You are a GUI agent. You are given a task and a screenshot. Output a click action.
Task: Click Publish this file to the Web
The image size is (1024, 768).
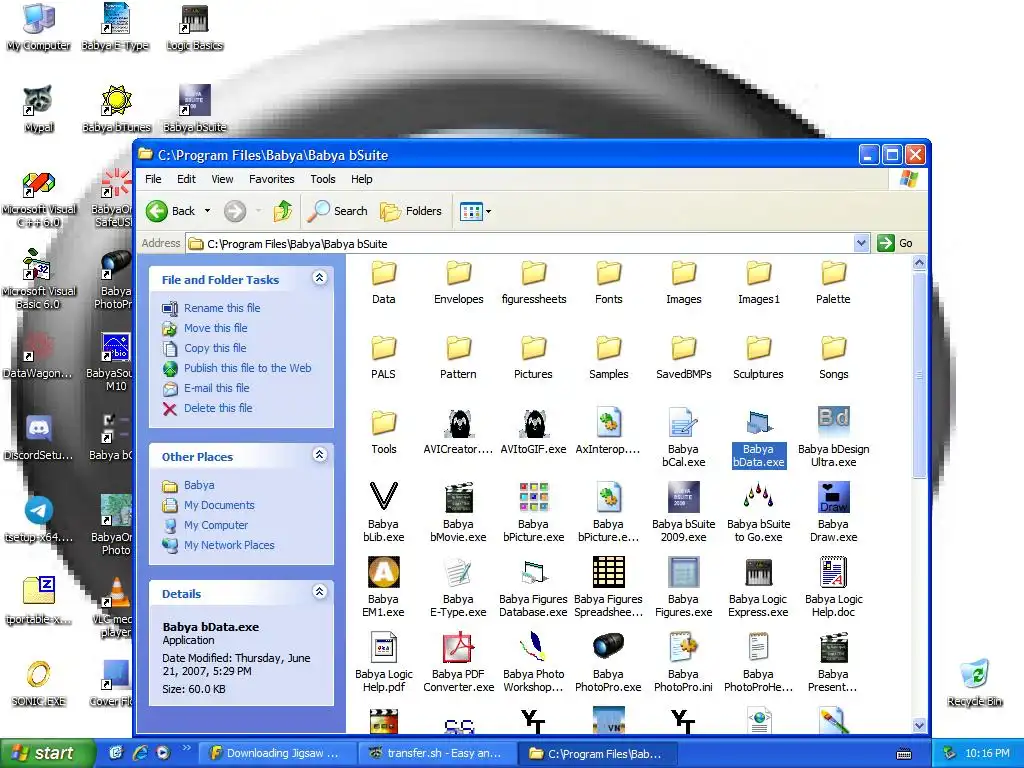[248, 368]
